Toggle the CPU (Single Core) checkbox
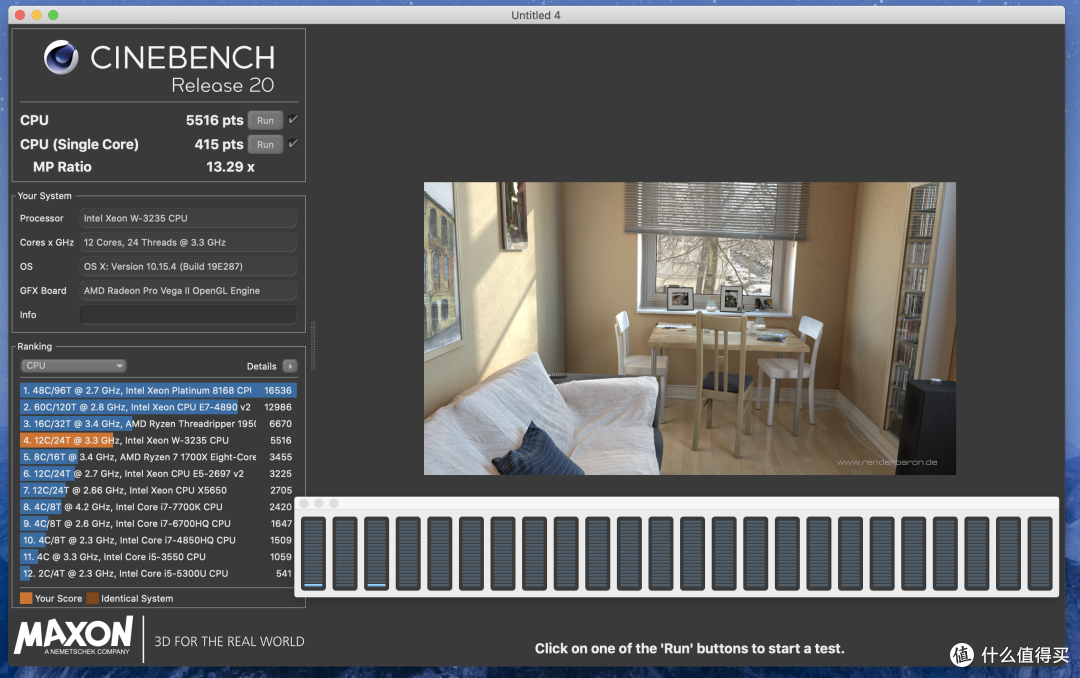The image size is (1080, 678). (x=293, y=144)
